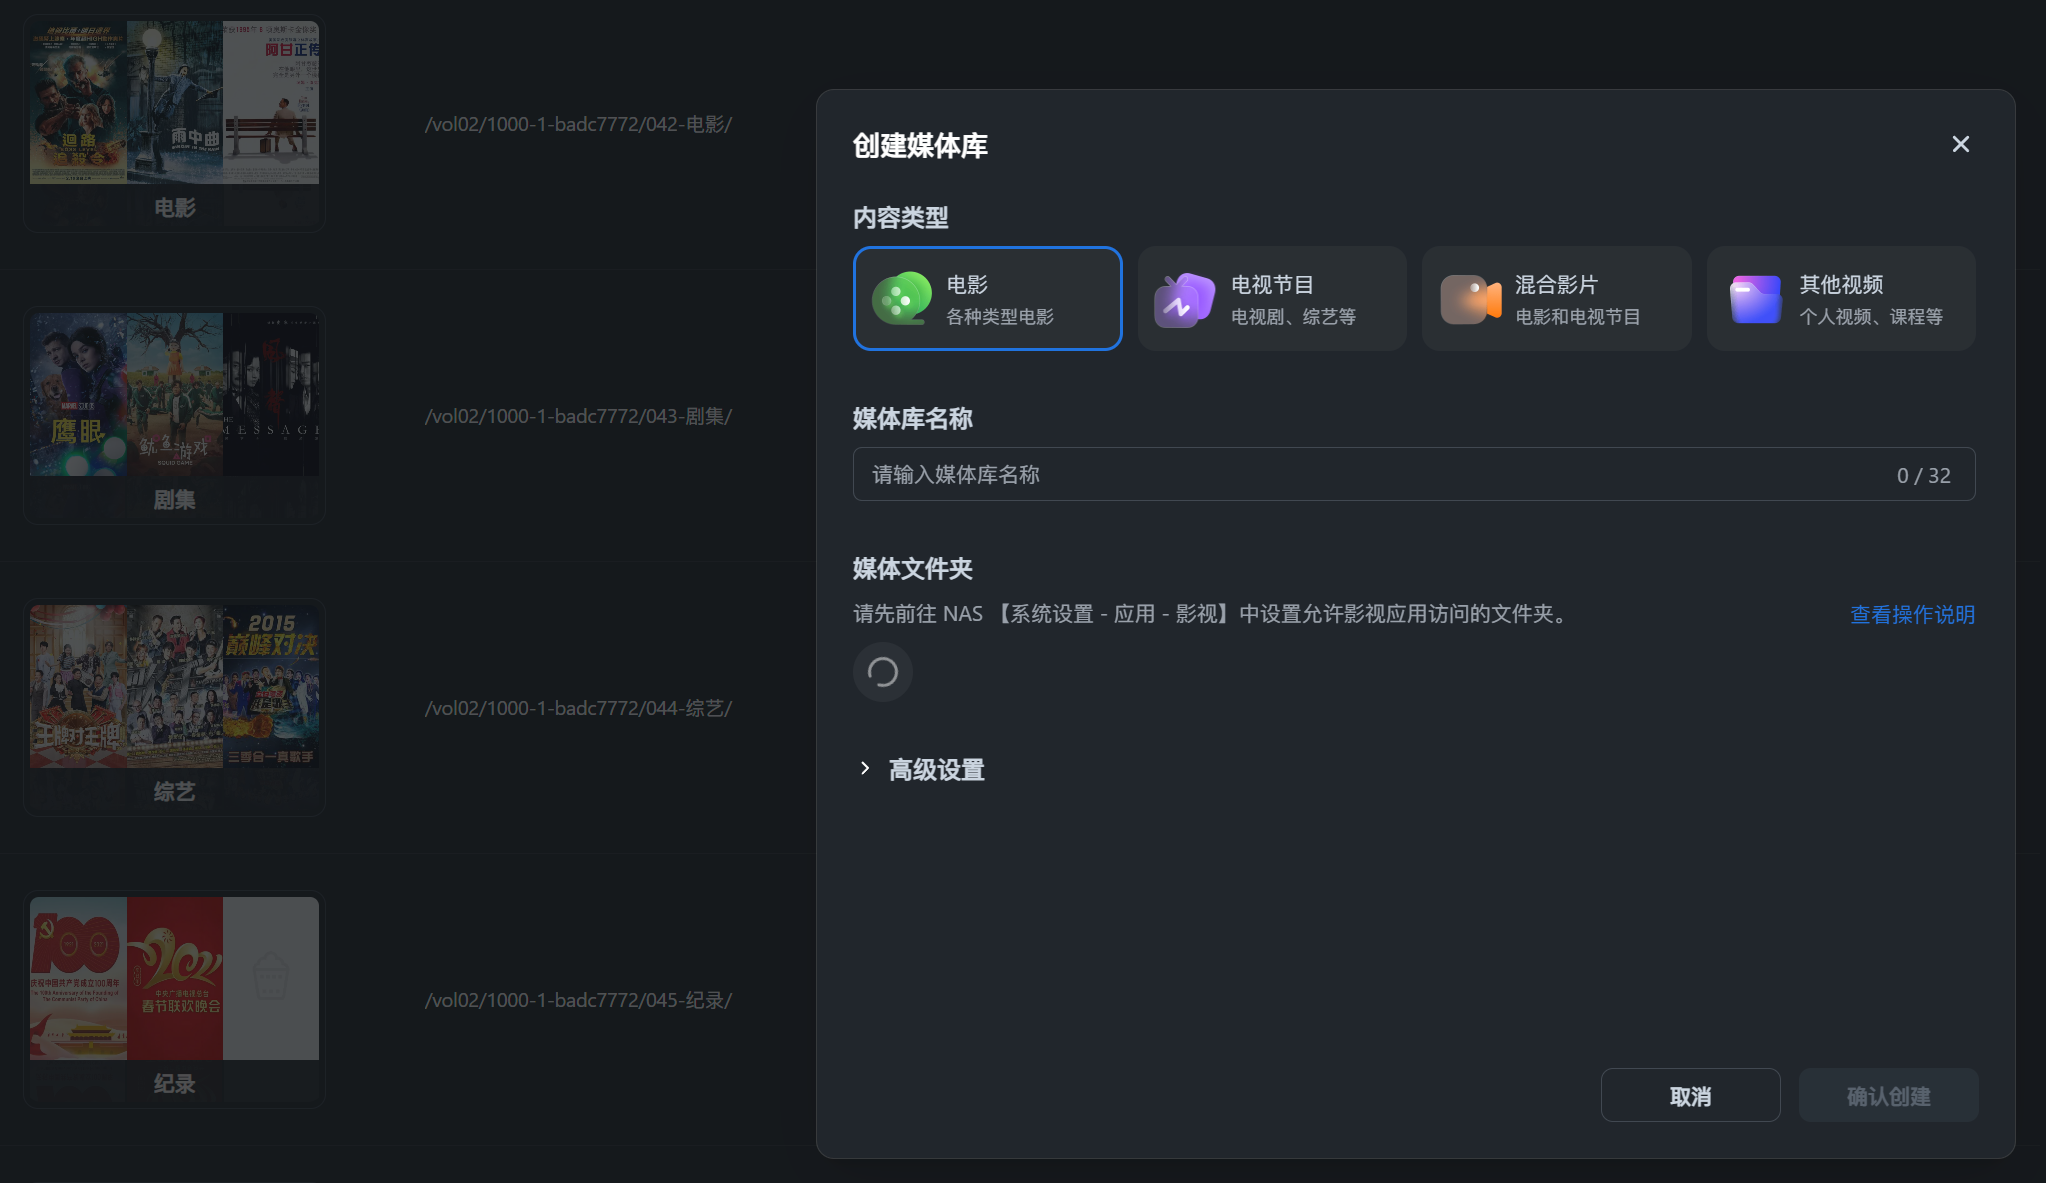Click the loading spinner under 媒体文件夹
This screenshot has width=2046, height=1183.
(x=883, y=672)
